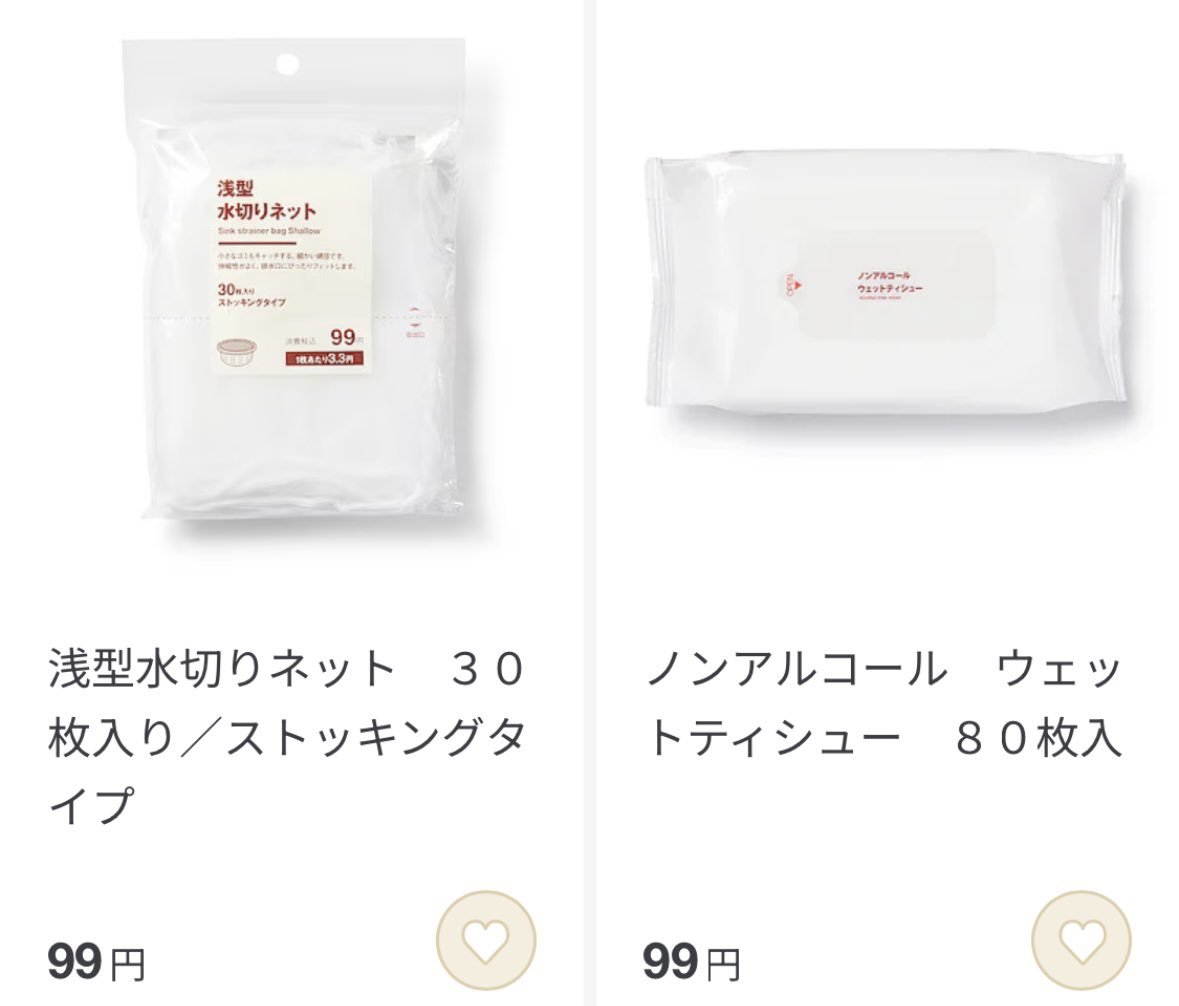Open 浅型水切りネット 30枚入り product title

[x=286, y=738]
